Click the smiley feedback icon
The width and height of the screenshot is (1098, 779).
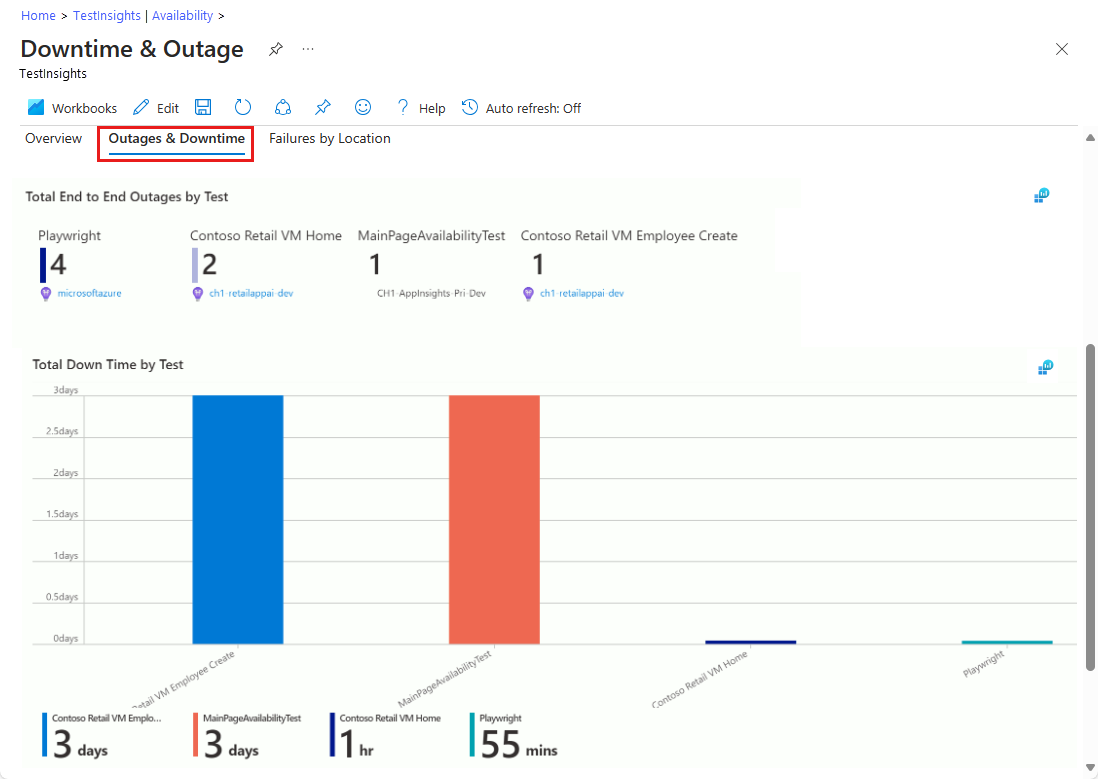(x=363, y=107)
